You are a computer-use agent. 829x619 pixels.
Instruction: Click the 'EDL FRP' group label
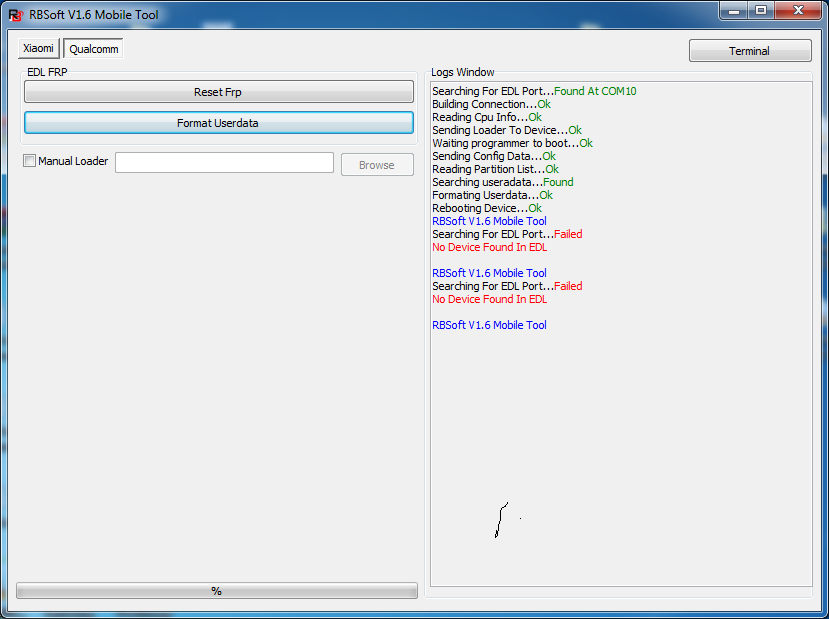click(x=47, y=72)
